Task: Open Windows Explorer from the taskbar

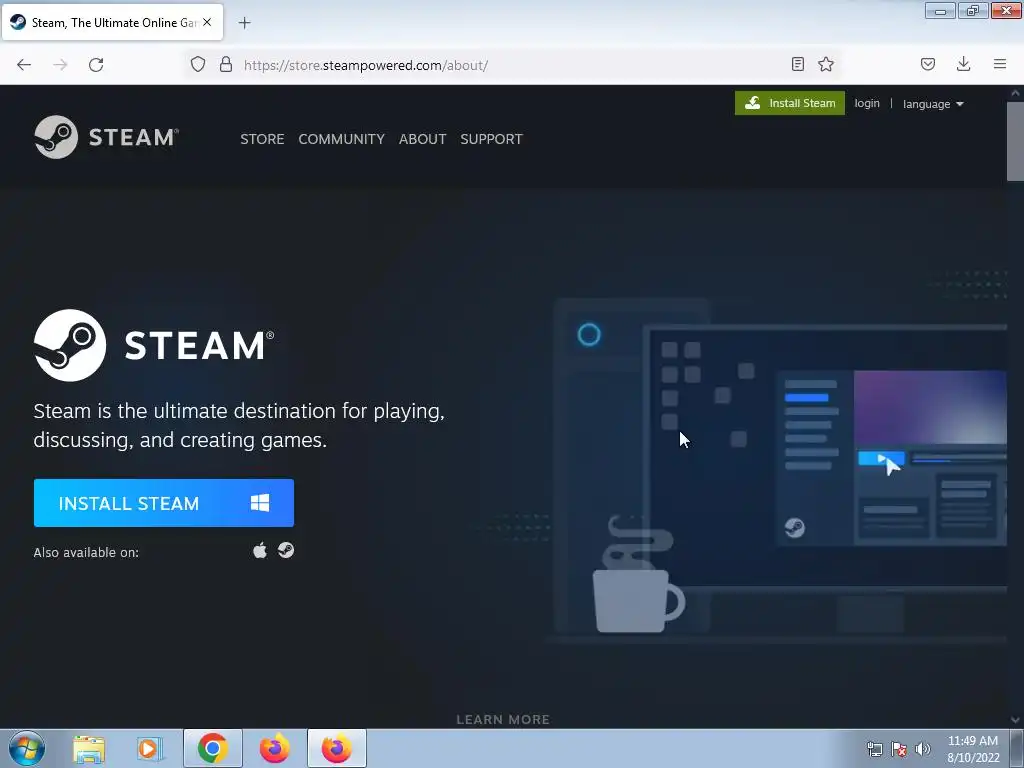Action: click(x=89, y=749)
